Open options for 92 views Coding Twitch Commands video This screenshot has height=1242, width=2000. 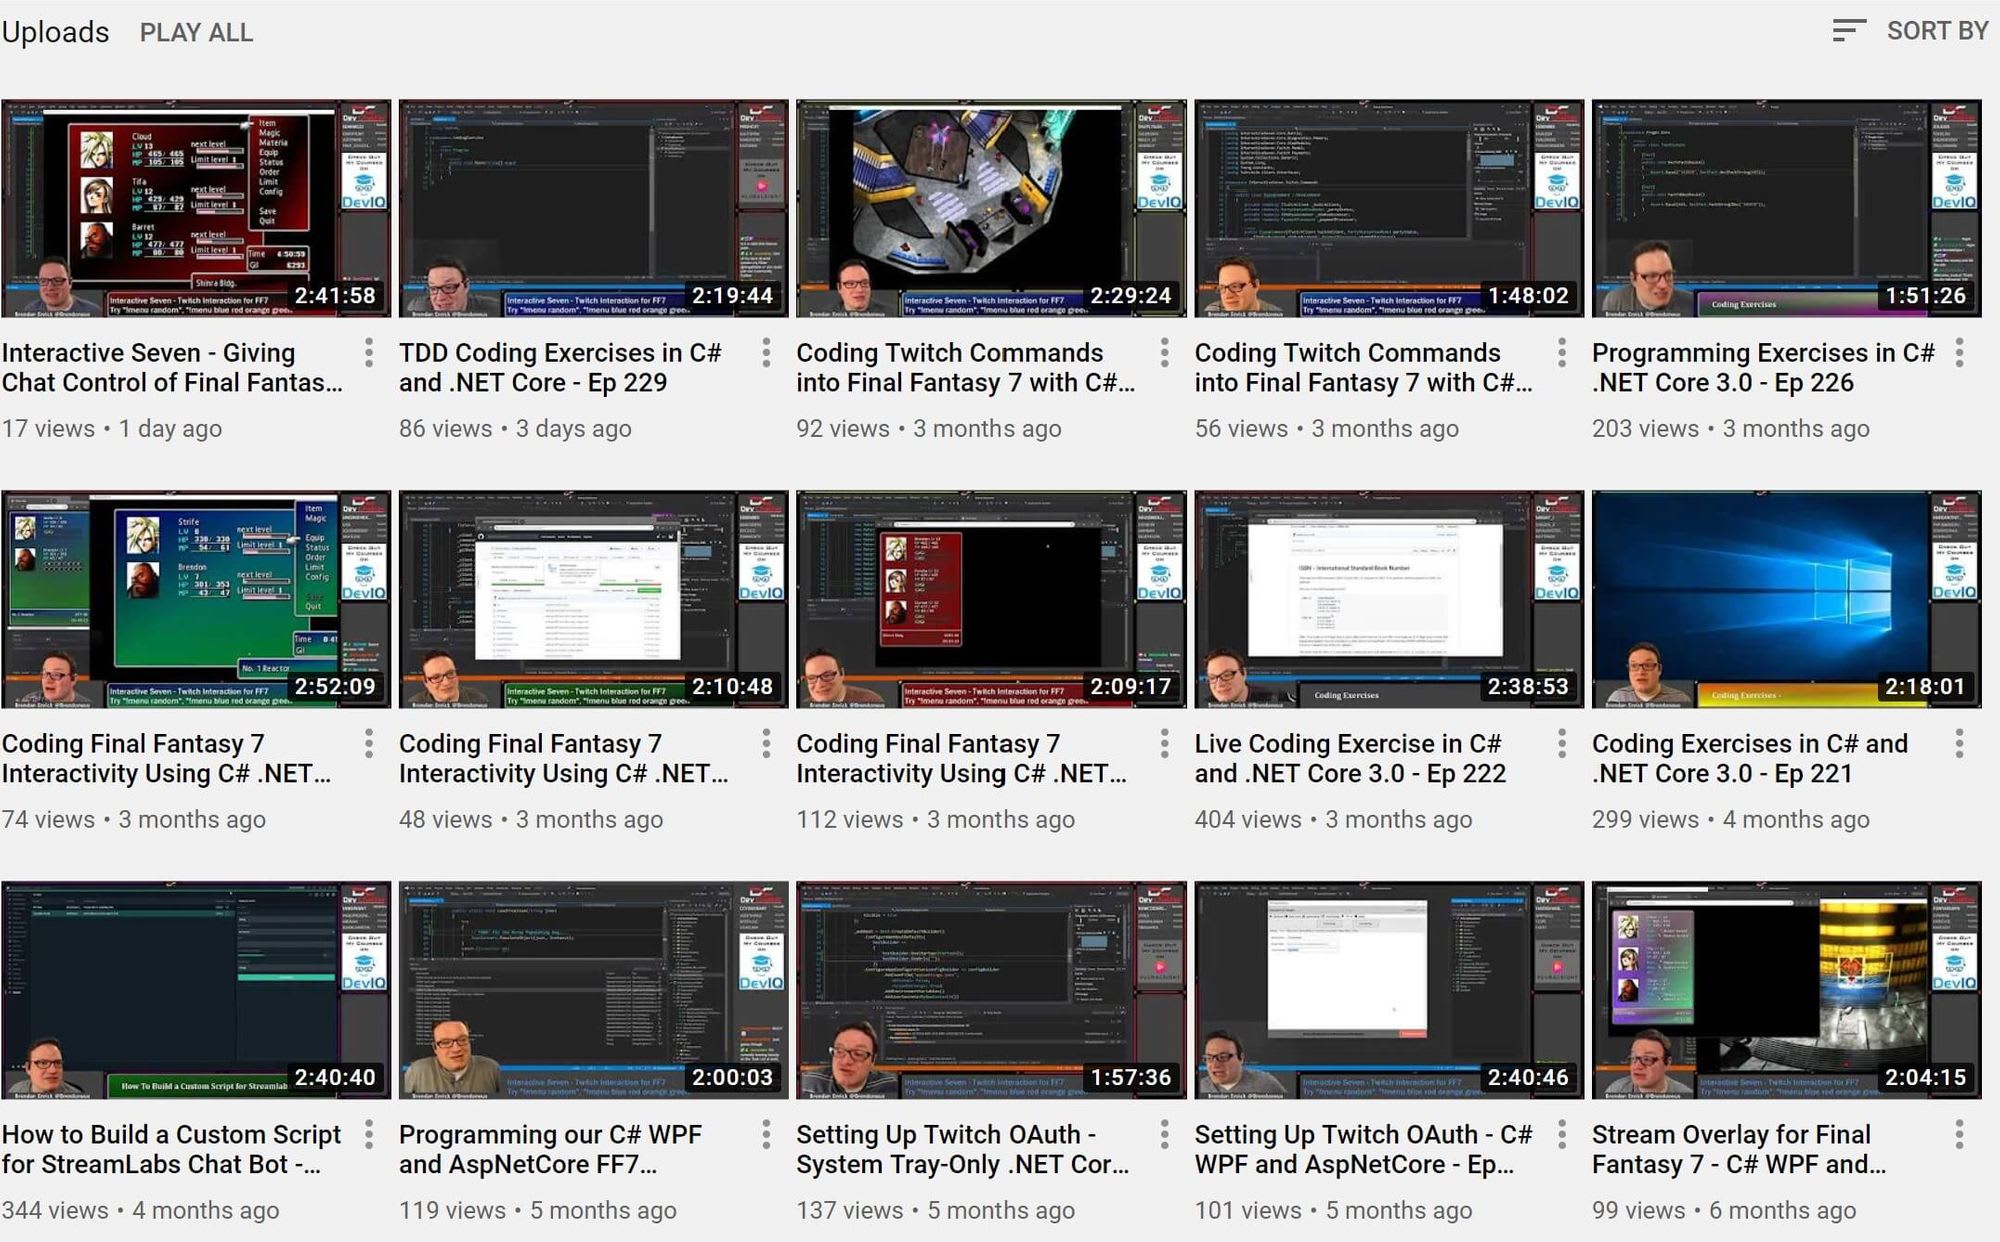[1164, 352]
